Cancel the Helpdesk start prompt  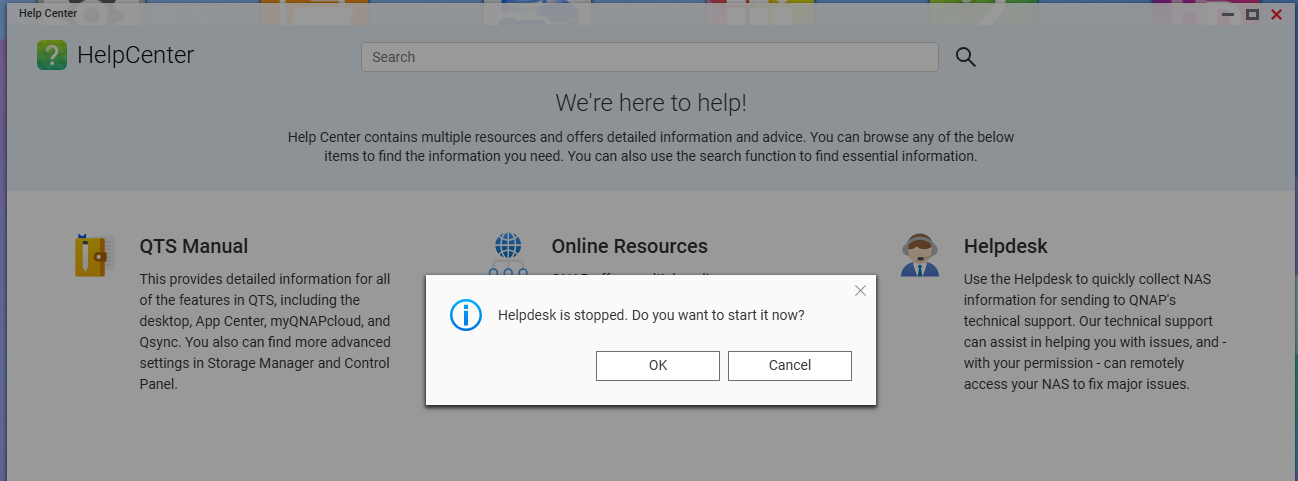tap(789, 366)
